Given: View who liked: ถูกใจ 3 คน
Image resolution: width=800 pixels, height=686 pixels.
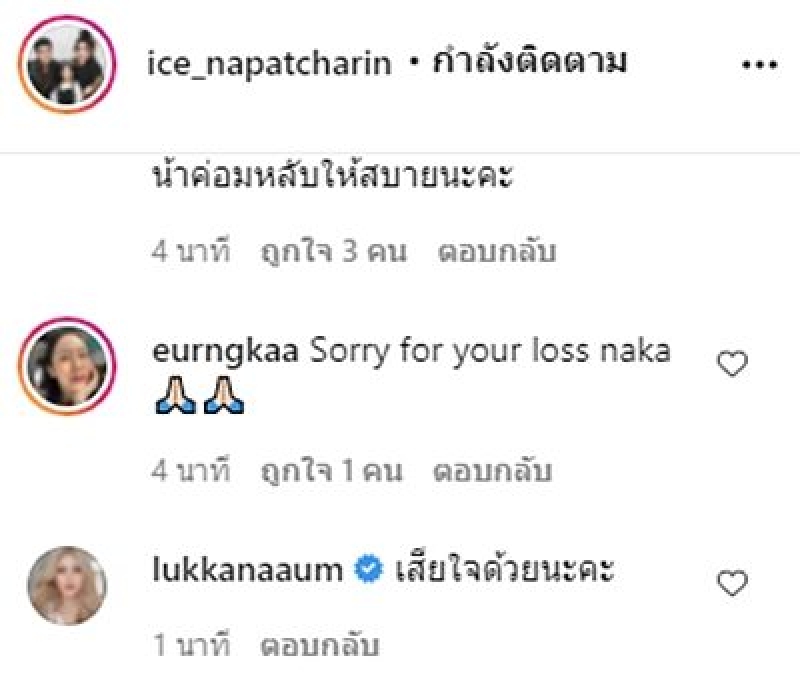Looking at the screenshot, I should (x=334, y=251).
